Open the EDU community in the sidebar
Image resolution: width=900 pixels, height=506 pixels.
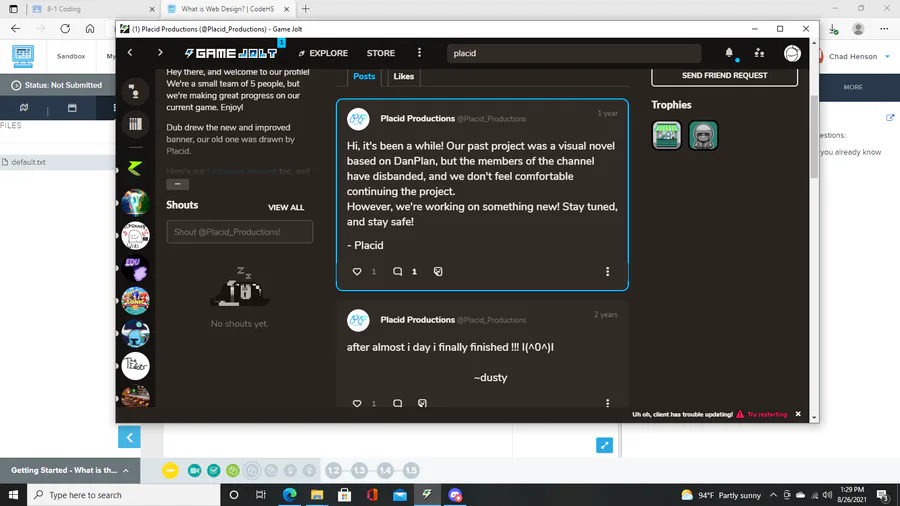tap(135, 268)
